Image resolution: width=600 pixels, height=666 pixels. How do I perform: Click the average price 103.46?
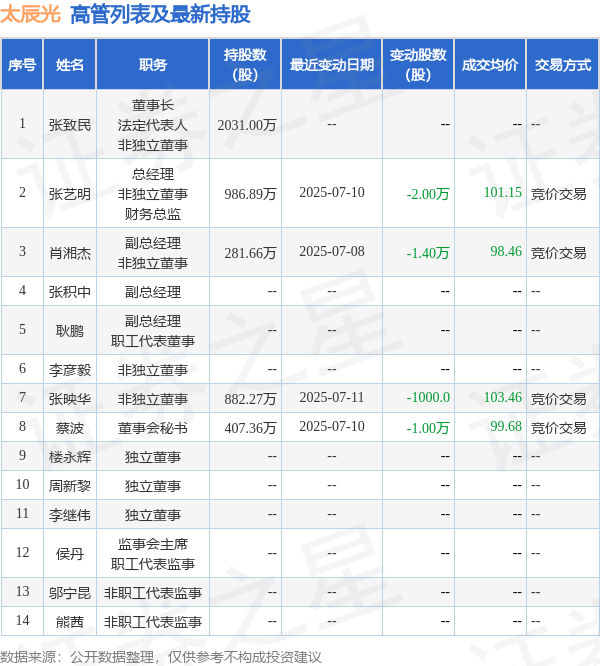pyautogui.click(x=503, y=397)
